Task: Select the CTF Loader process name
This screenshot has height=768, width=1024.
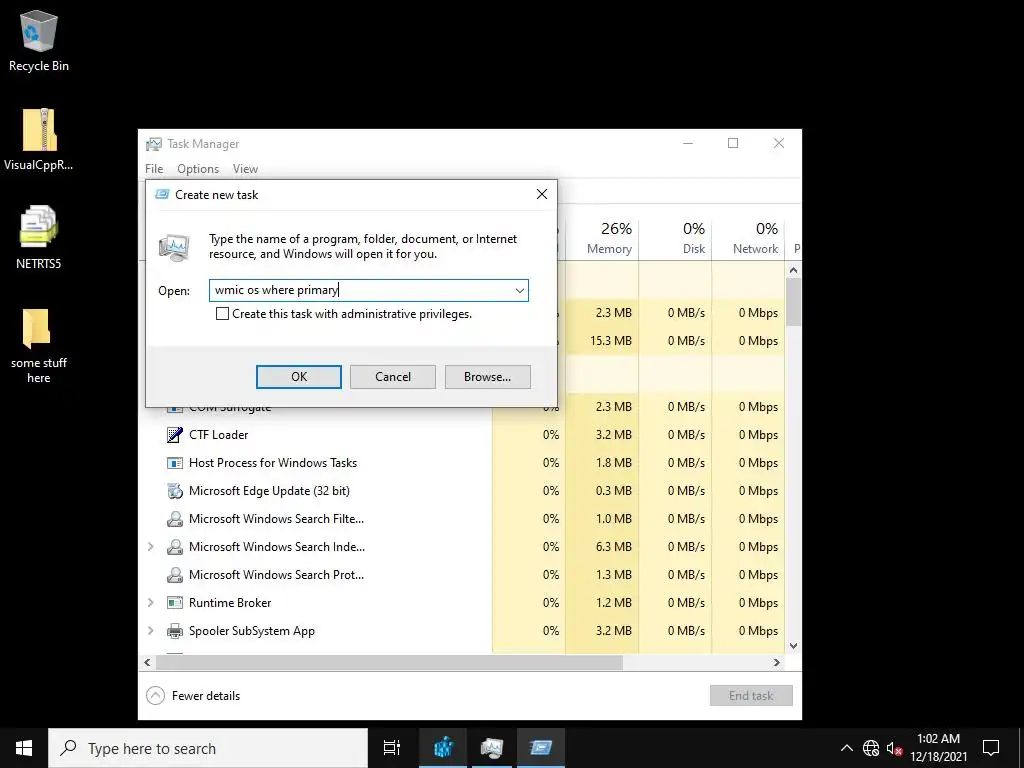Action: tap(219, 435)
